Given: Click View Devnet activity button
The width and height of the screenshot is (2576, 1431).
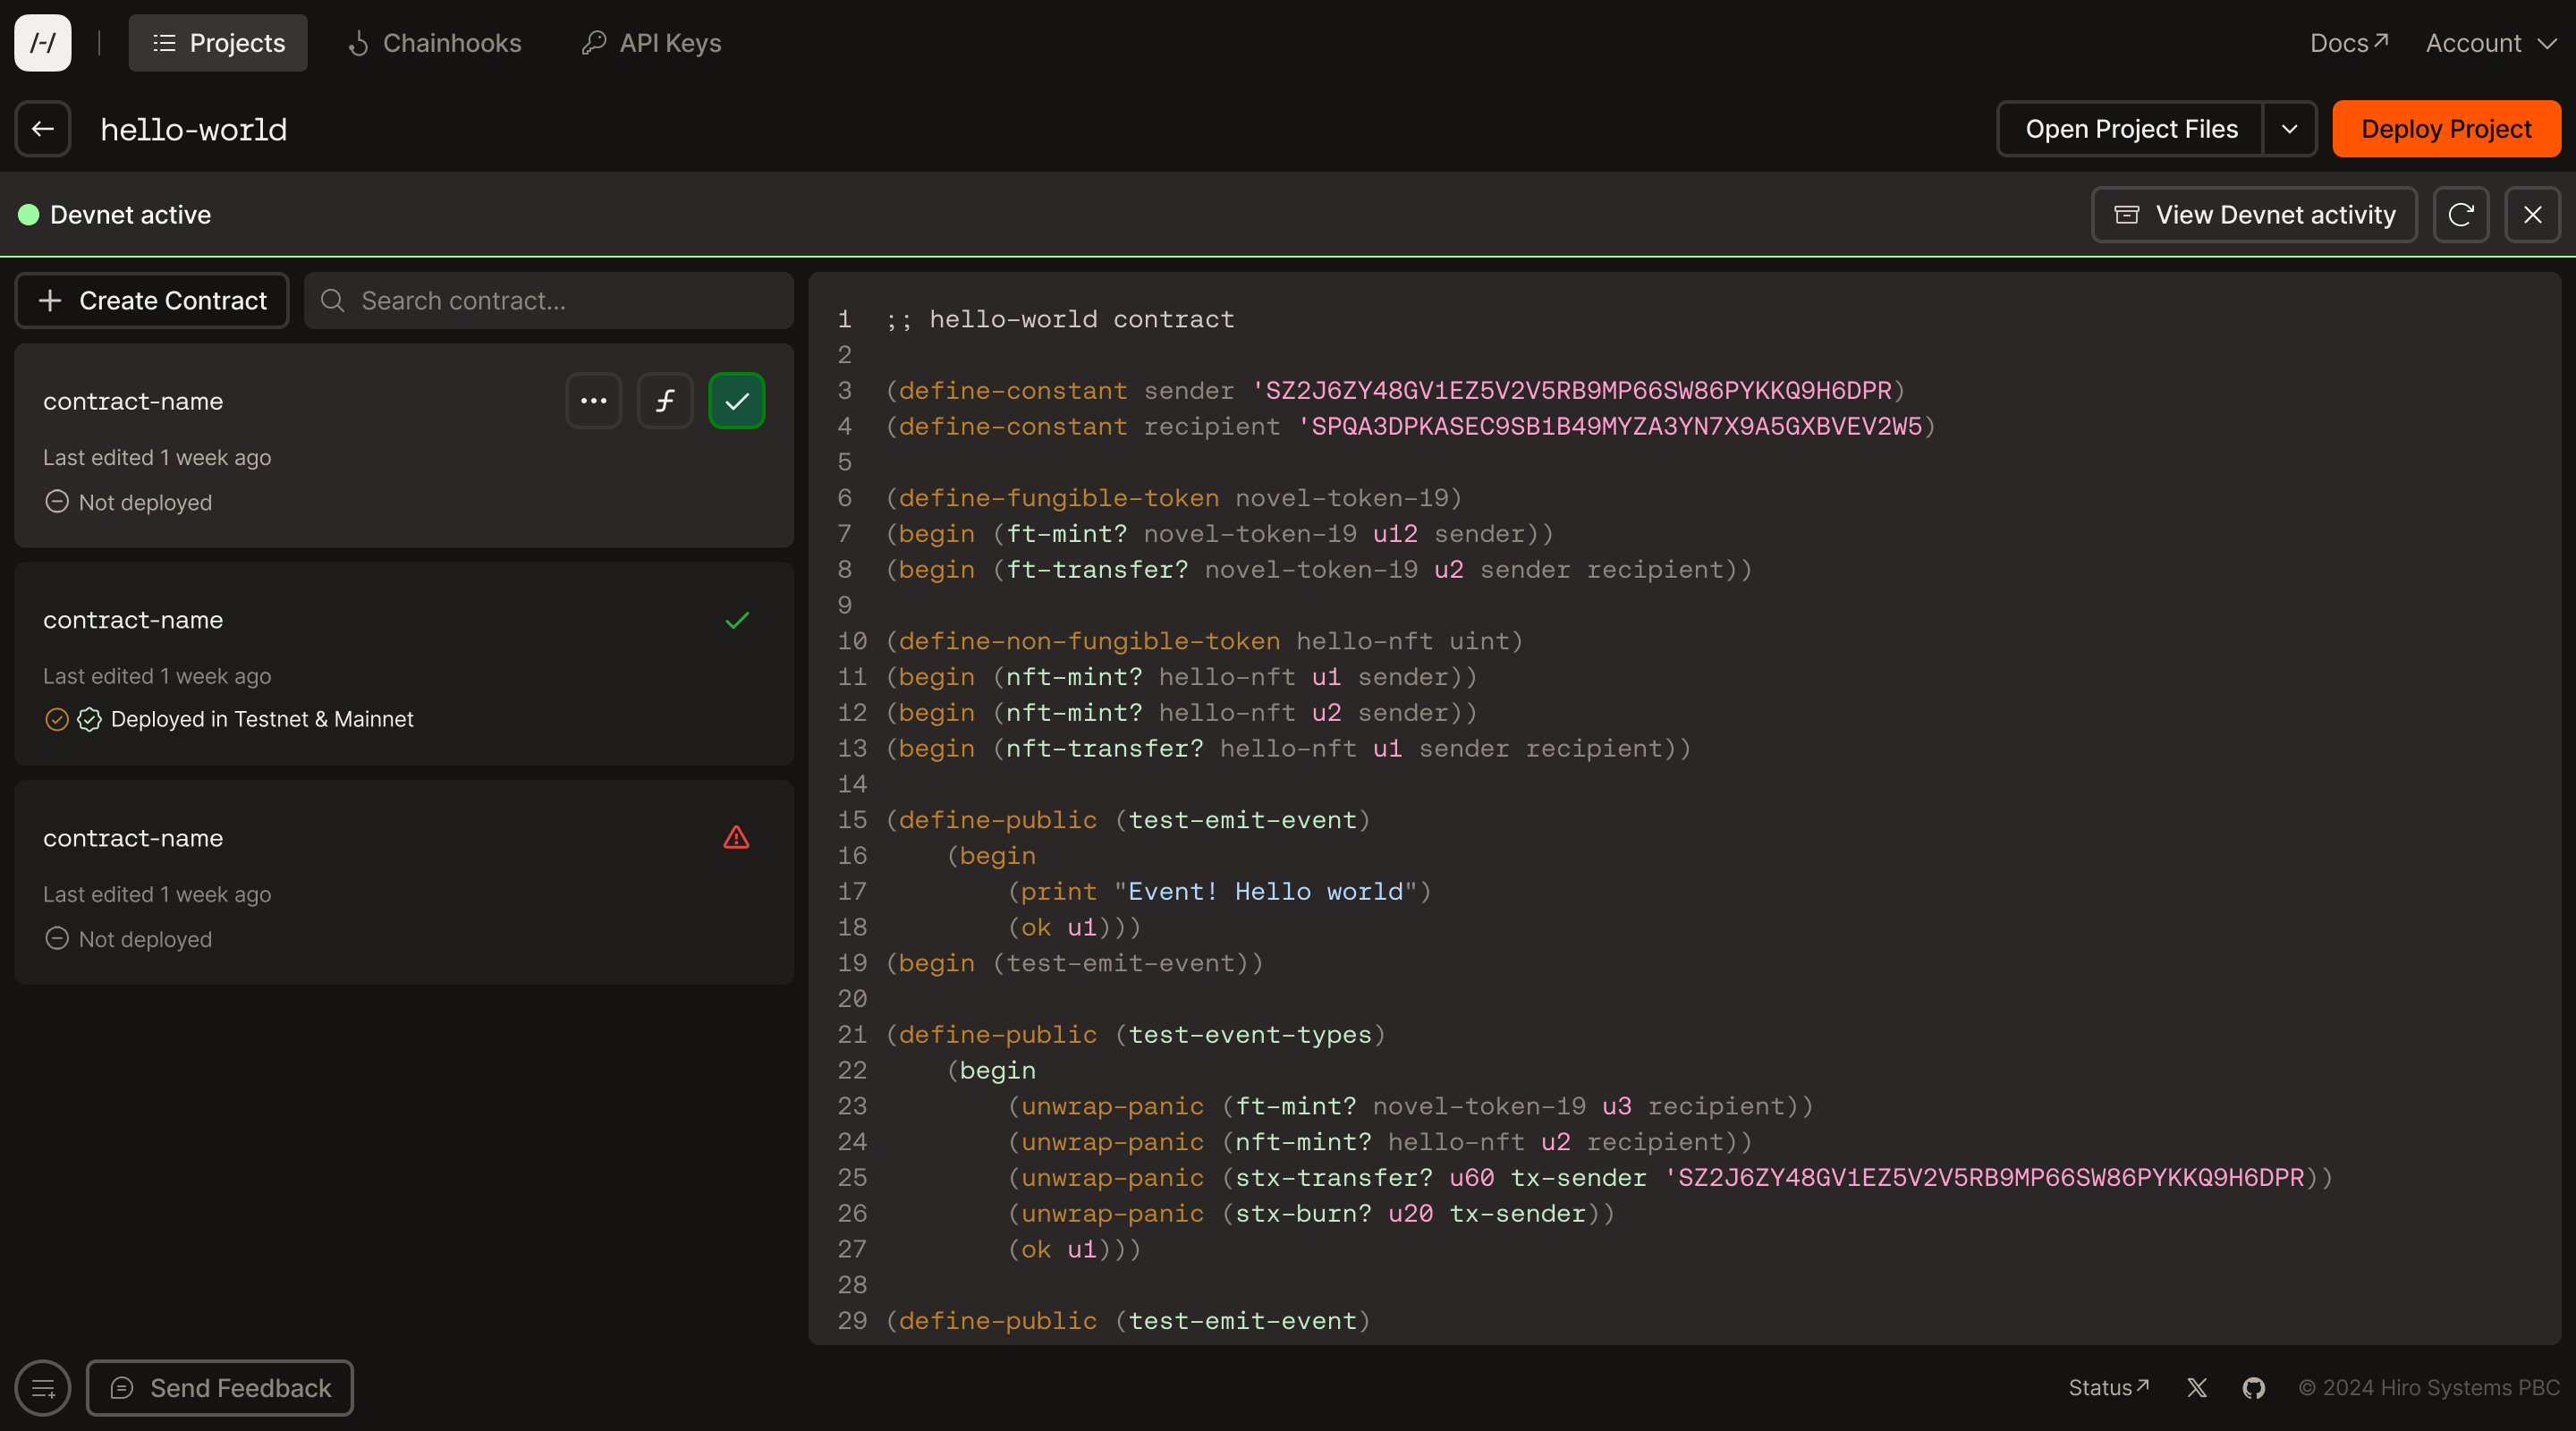Looking at the screenshot, I should 2254,215.
